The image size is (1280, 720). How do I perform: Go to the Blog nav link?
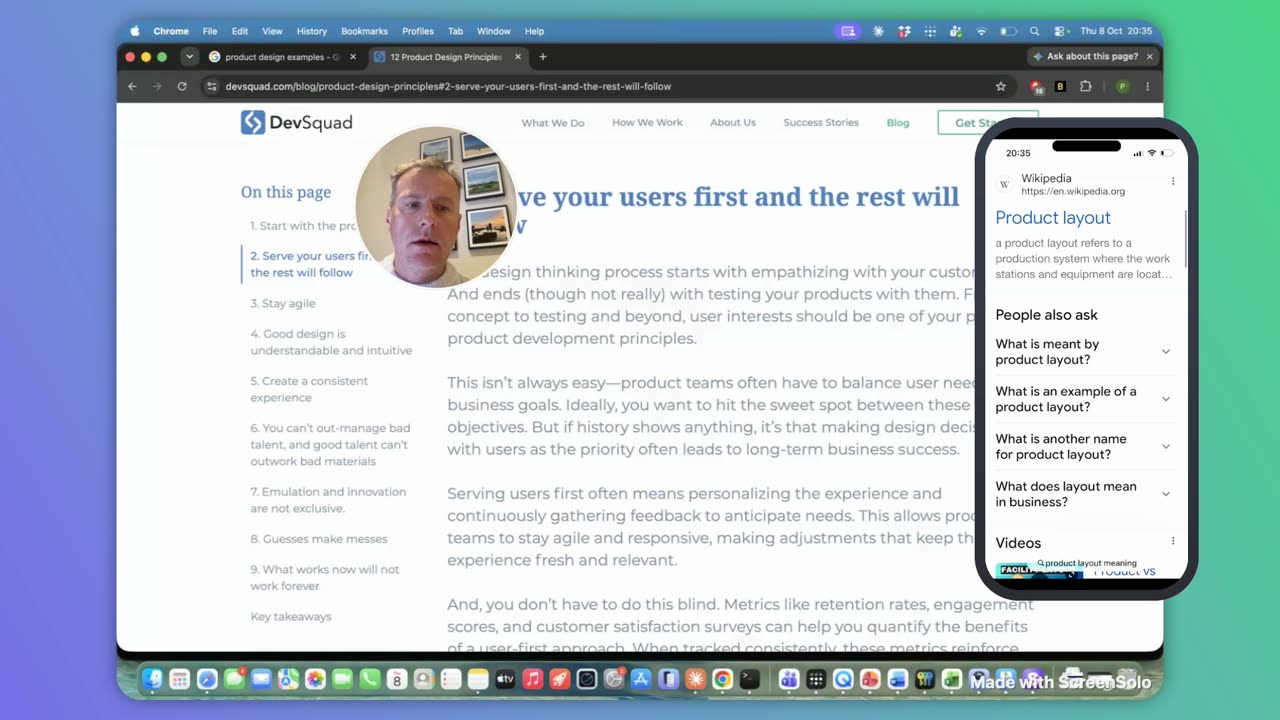[898, 123]
